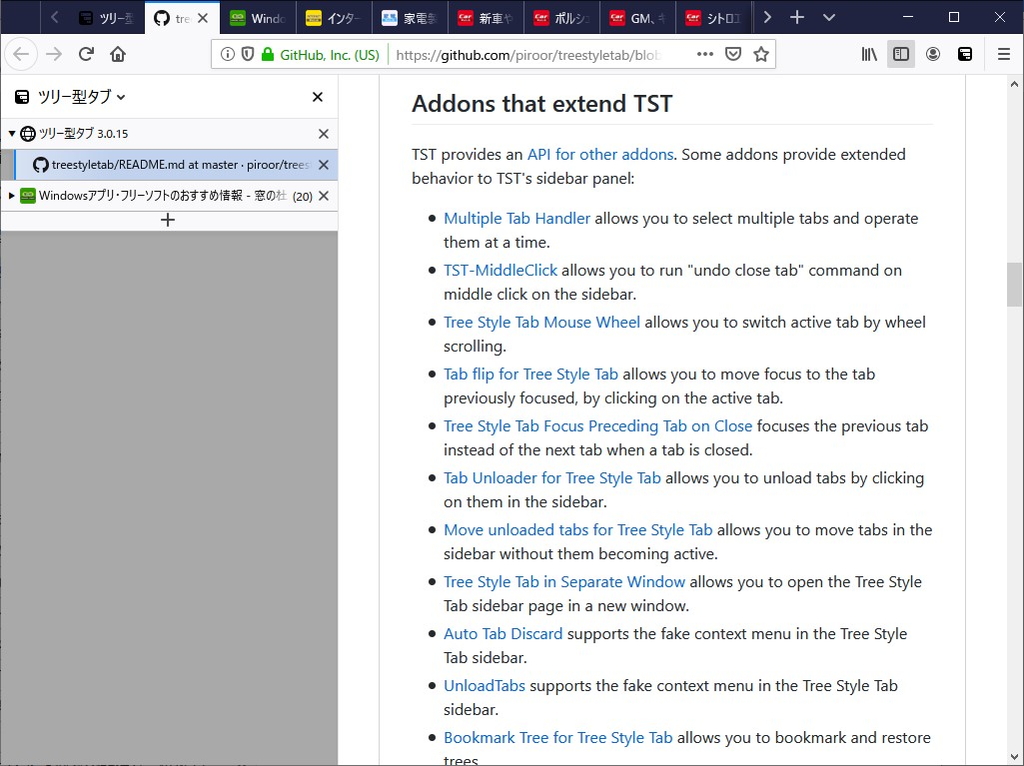Switch to the シトロエン tab
The width and height of the screenshot is (1024, 766).
[712, 18]
